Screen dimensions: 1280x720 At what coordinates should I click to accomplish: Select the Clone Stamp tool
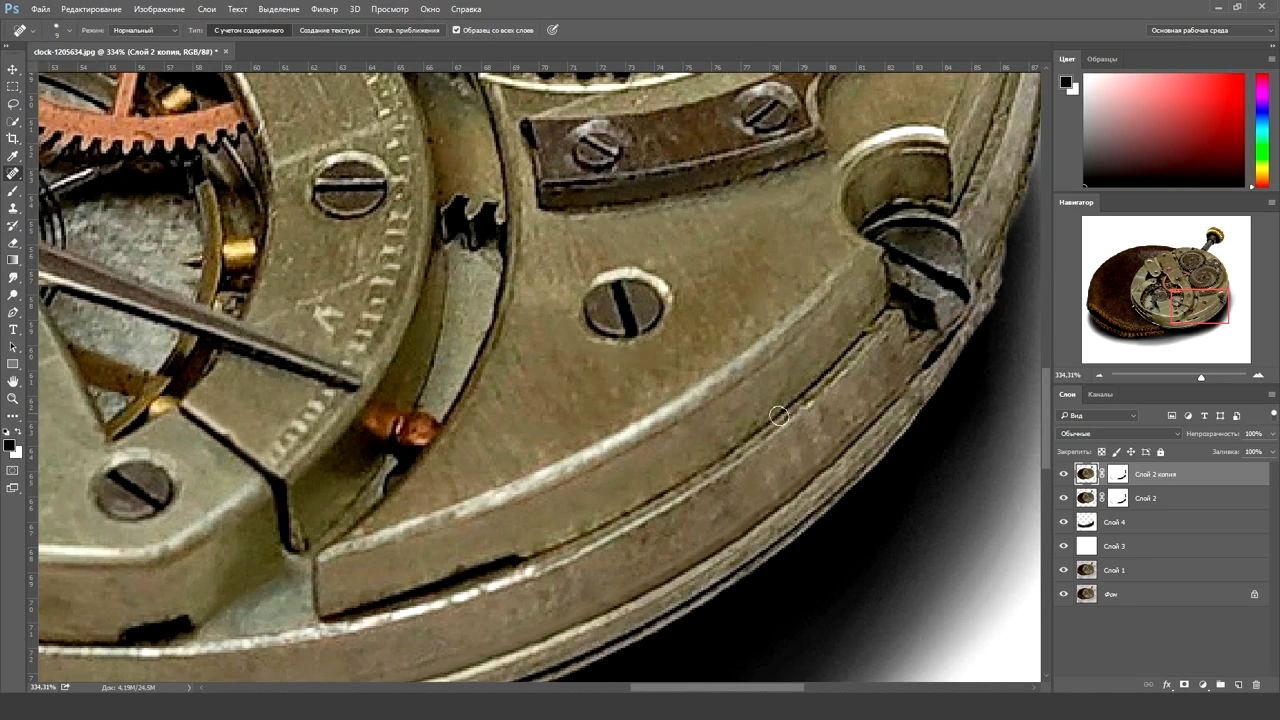click(13, 208)
